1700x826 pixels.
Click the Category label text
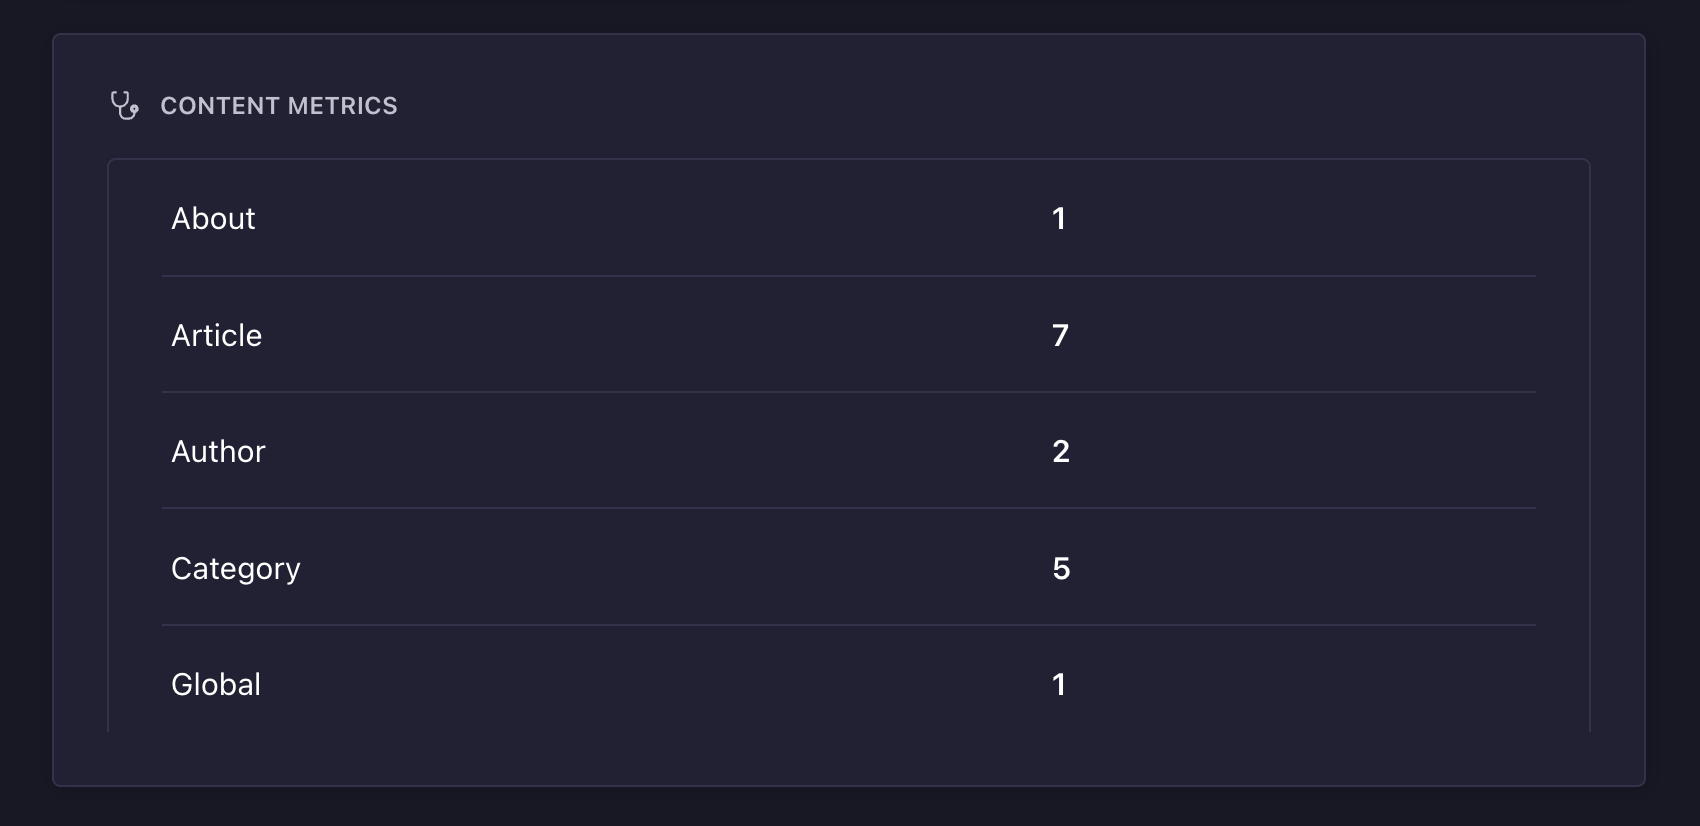click(236, 569)
